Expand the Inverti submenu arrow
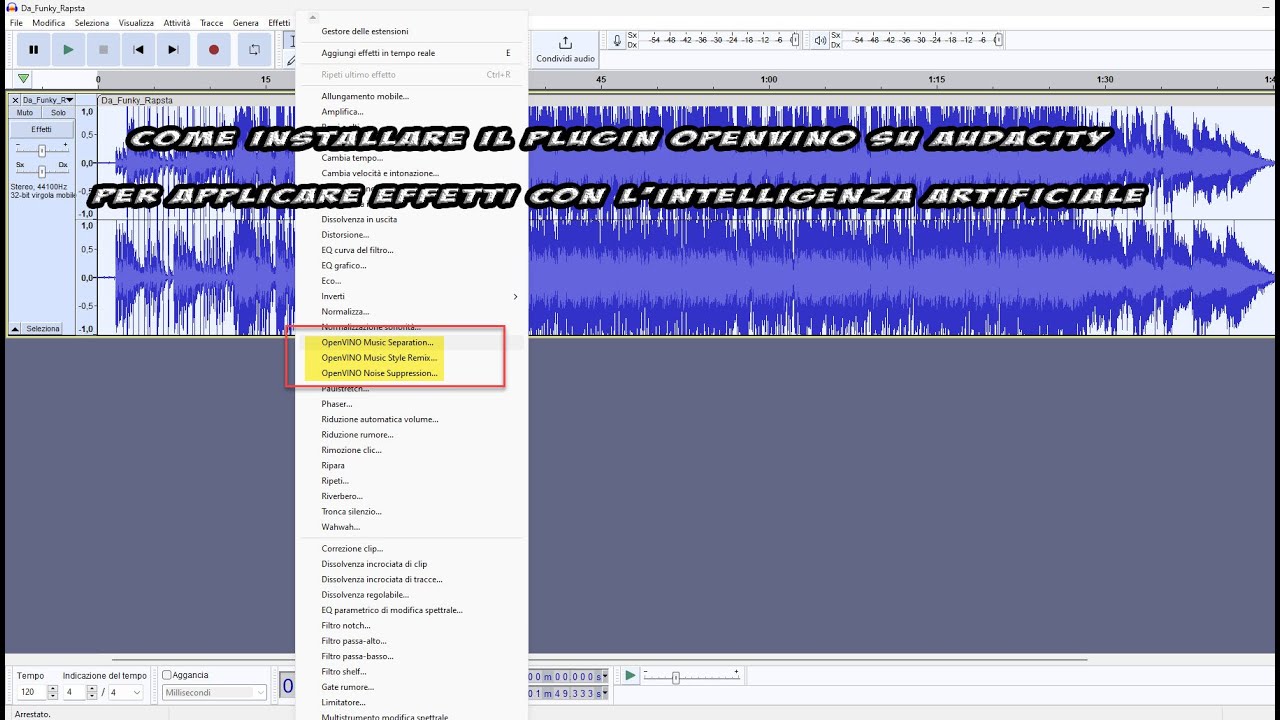The image size is (1280, 720). (516, 296)
